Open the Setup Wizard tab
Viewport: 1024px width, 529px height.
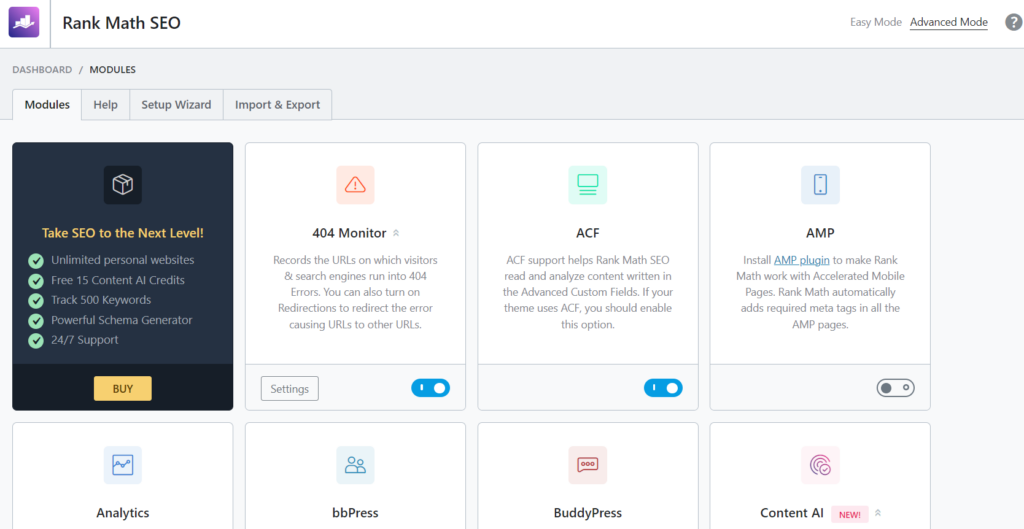click(x=176, y=104)
